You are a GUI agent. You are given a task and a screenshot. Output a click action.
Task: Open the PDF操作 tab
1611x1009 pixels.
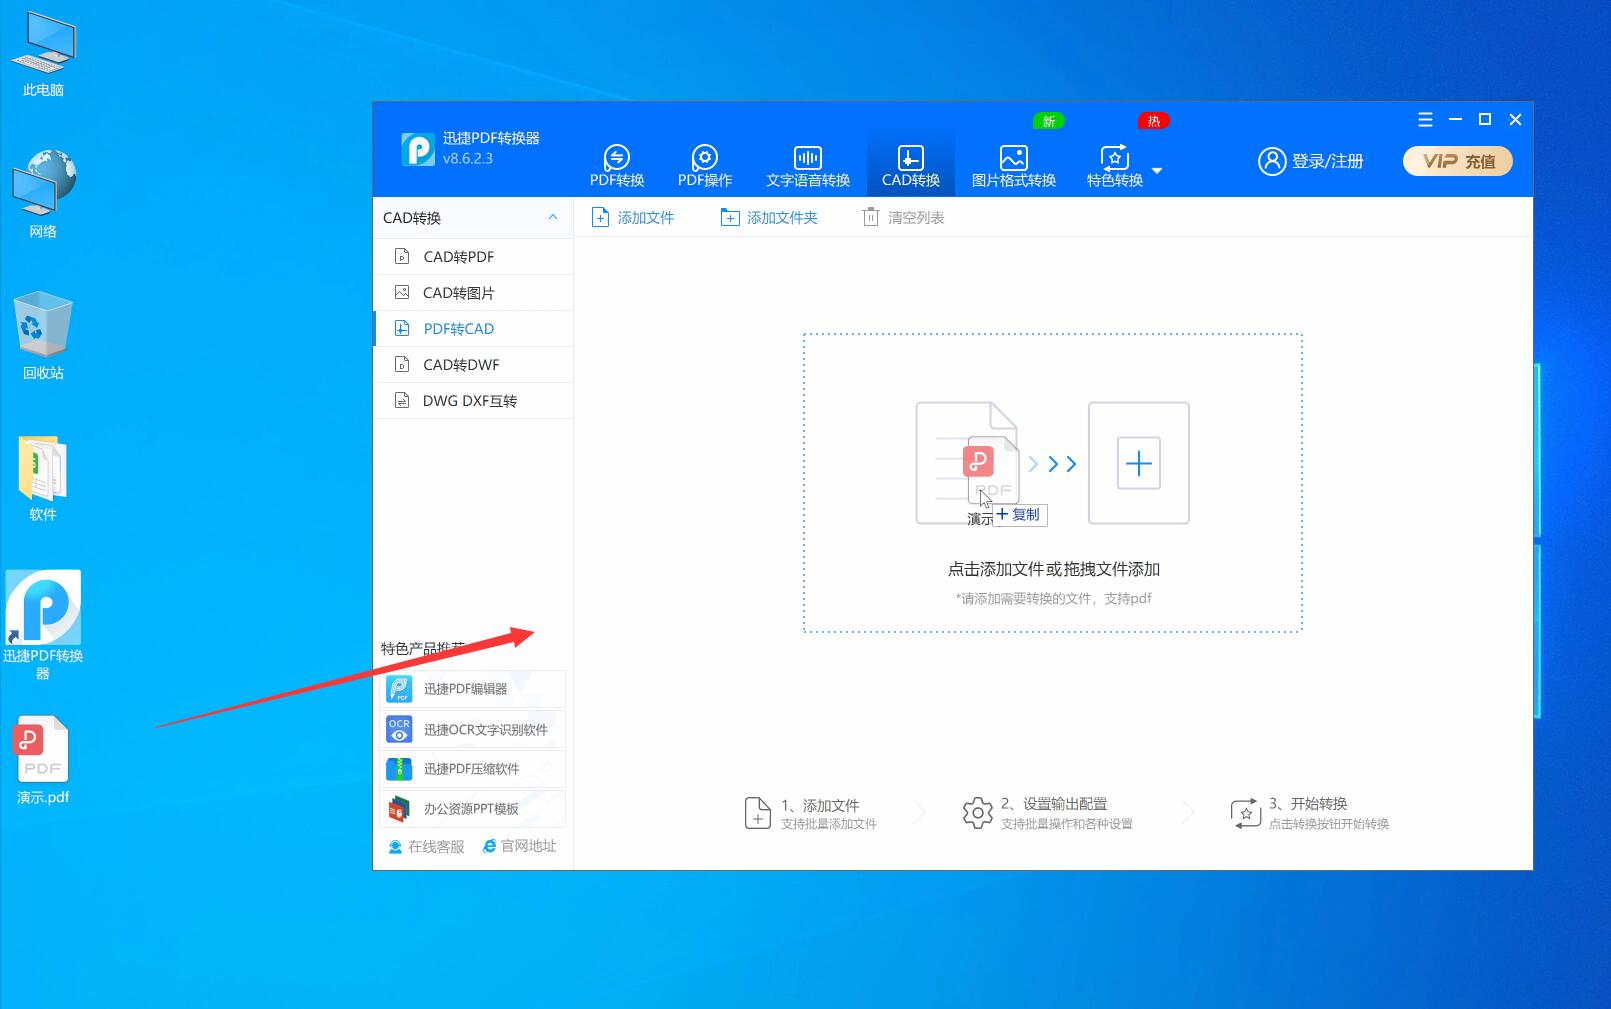[705, 166]
